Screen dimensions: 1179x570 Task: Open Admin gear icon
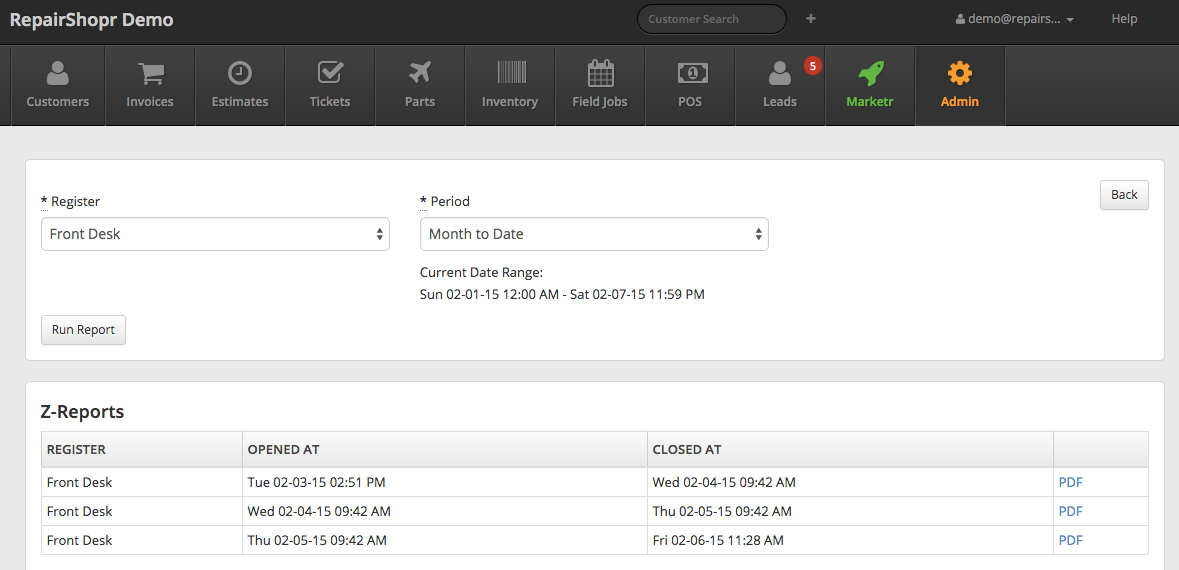point(960,74)
